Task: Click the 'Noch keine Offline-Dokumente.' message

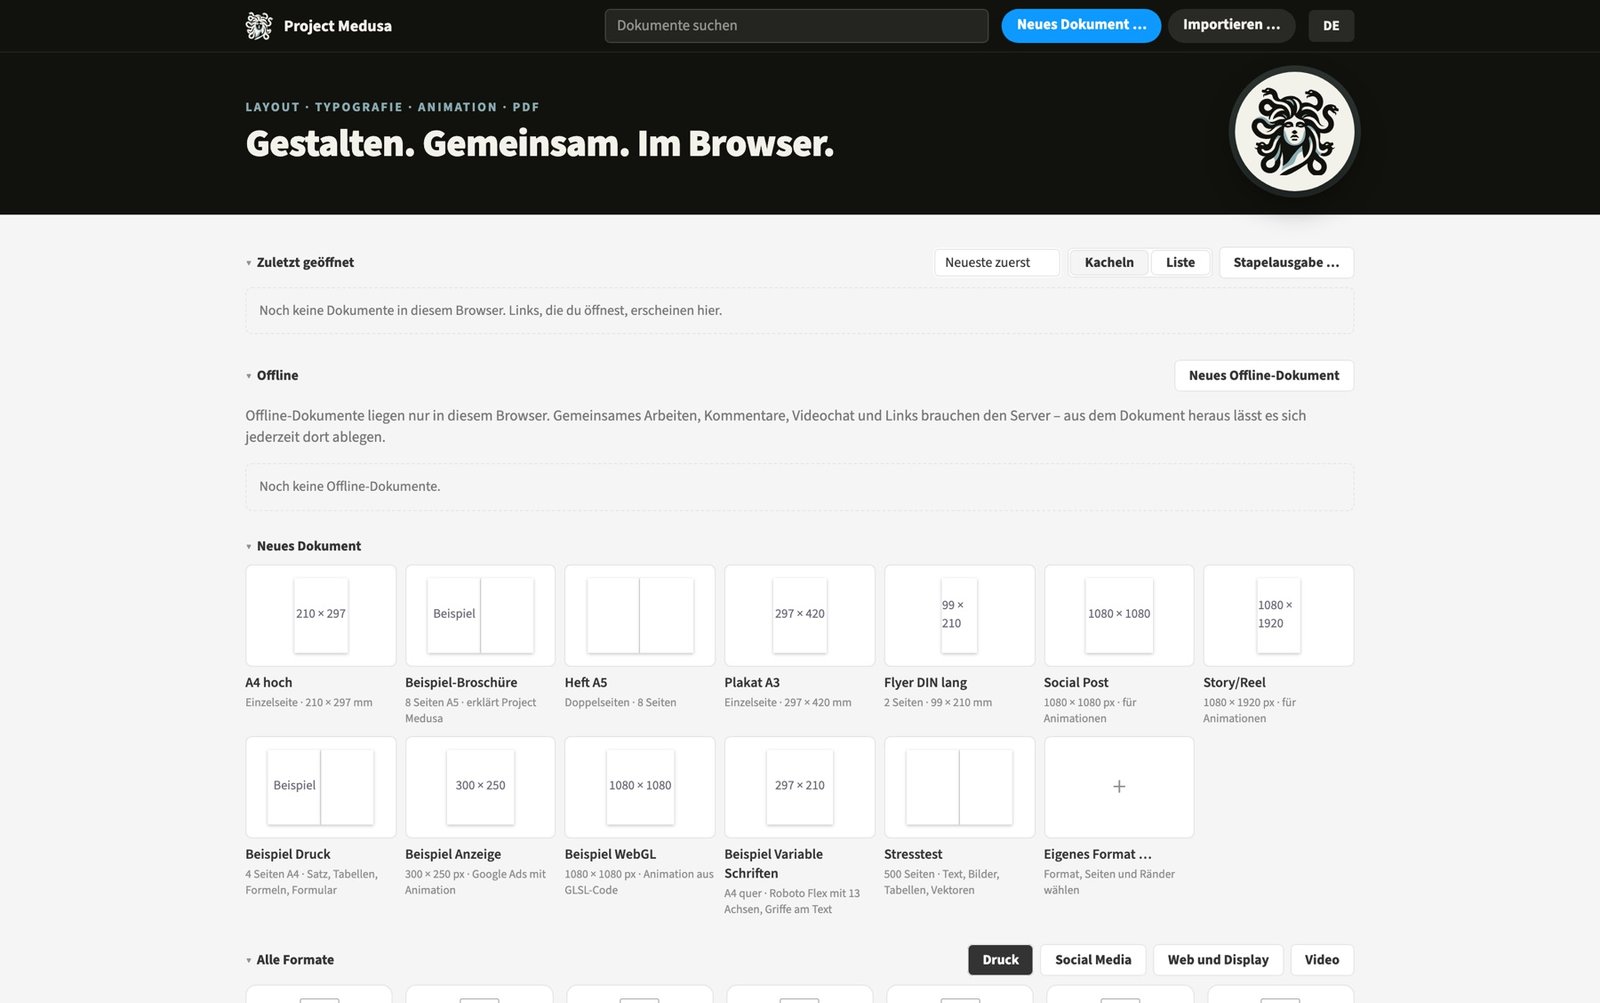Action: tap(349, 486)
